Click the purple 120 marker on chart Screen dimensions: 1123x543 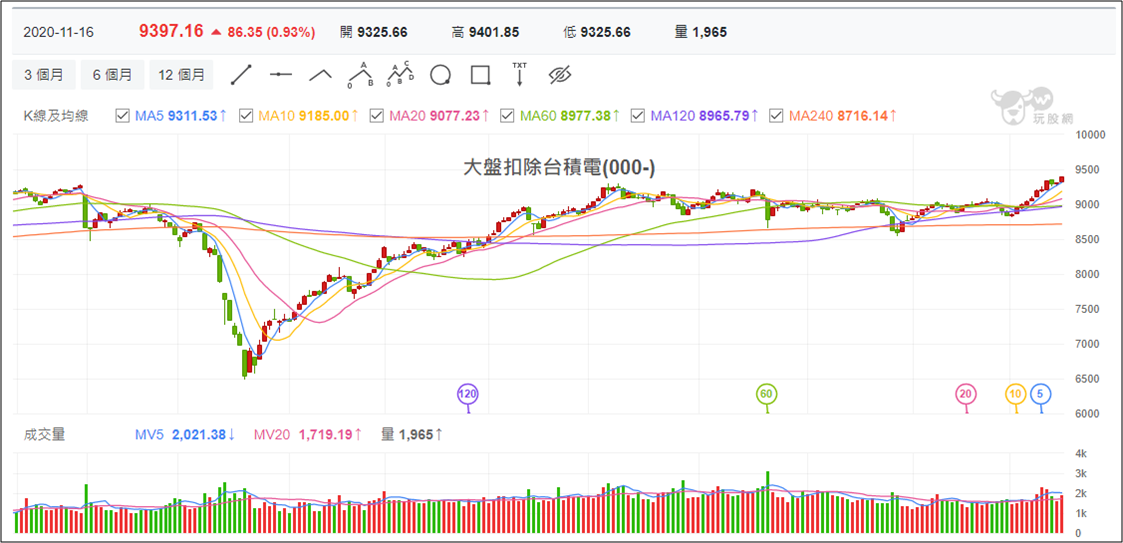pyautogui.click(x=468, y=394)
